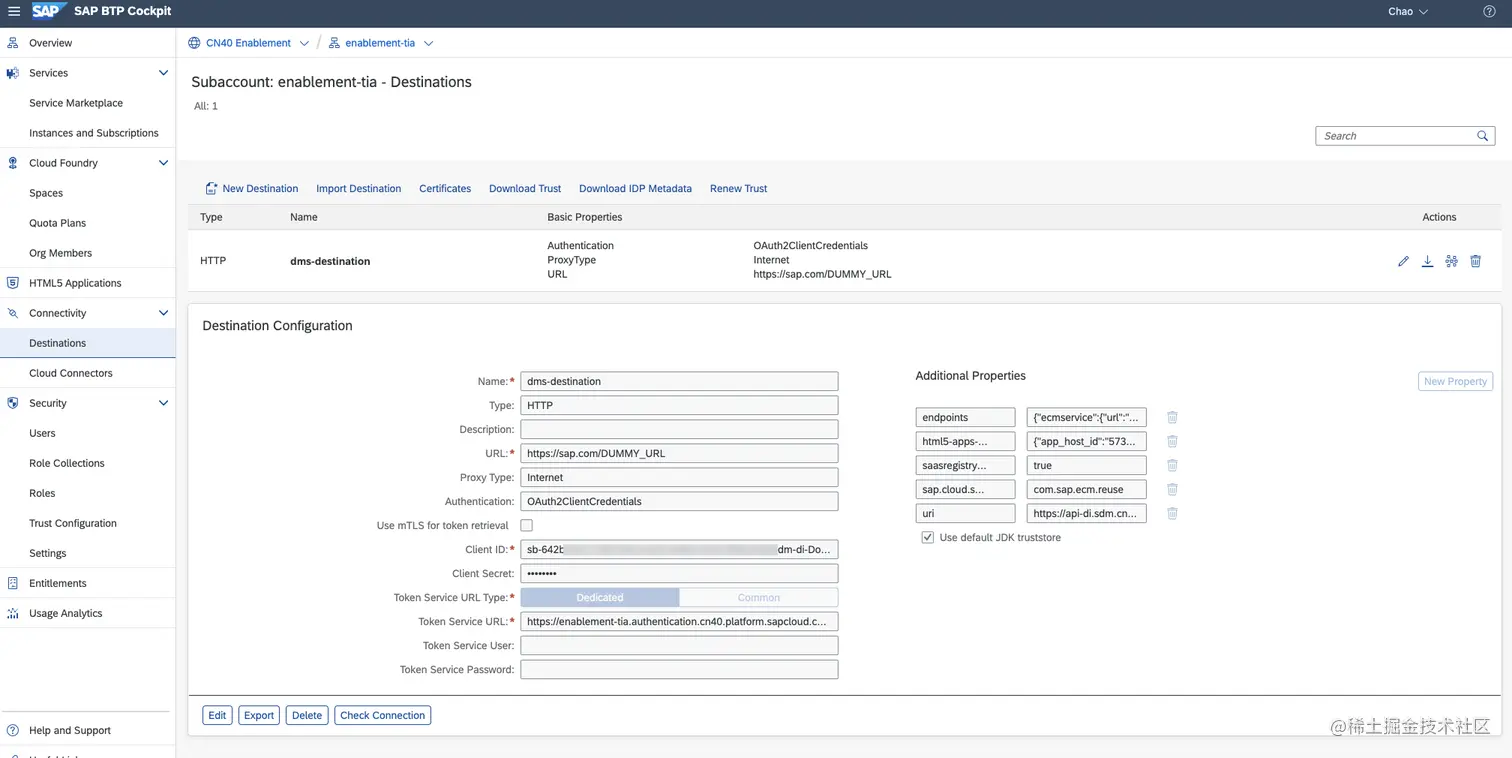Collapse the Security section
The height and width of the screenshot is (758, 1512).
[x=163, y=403]
